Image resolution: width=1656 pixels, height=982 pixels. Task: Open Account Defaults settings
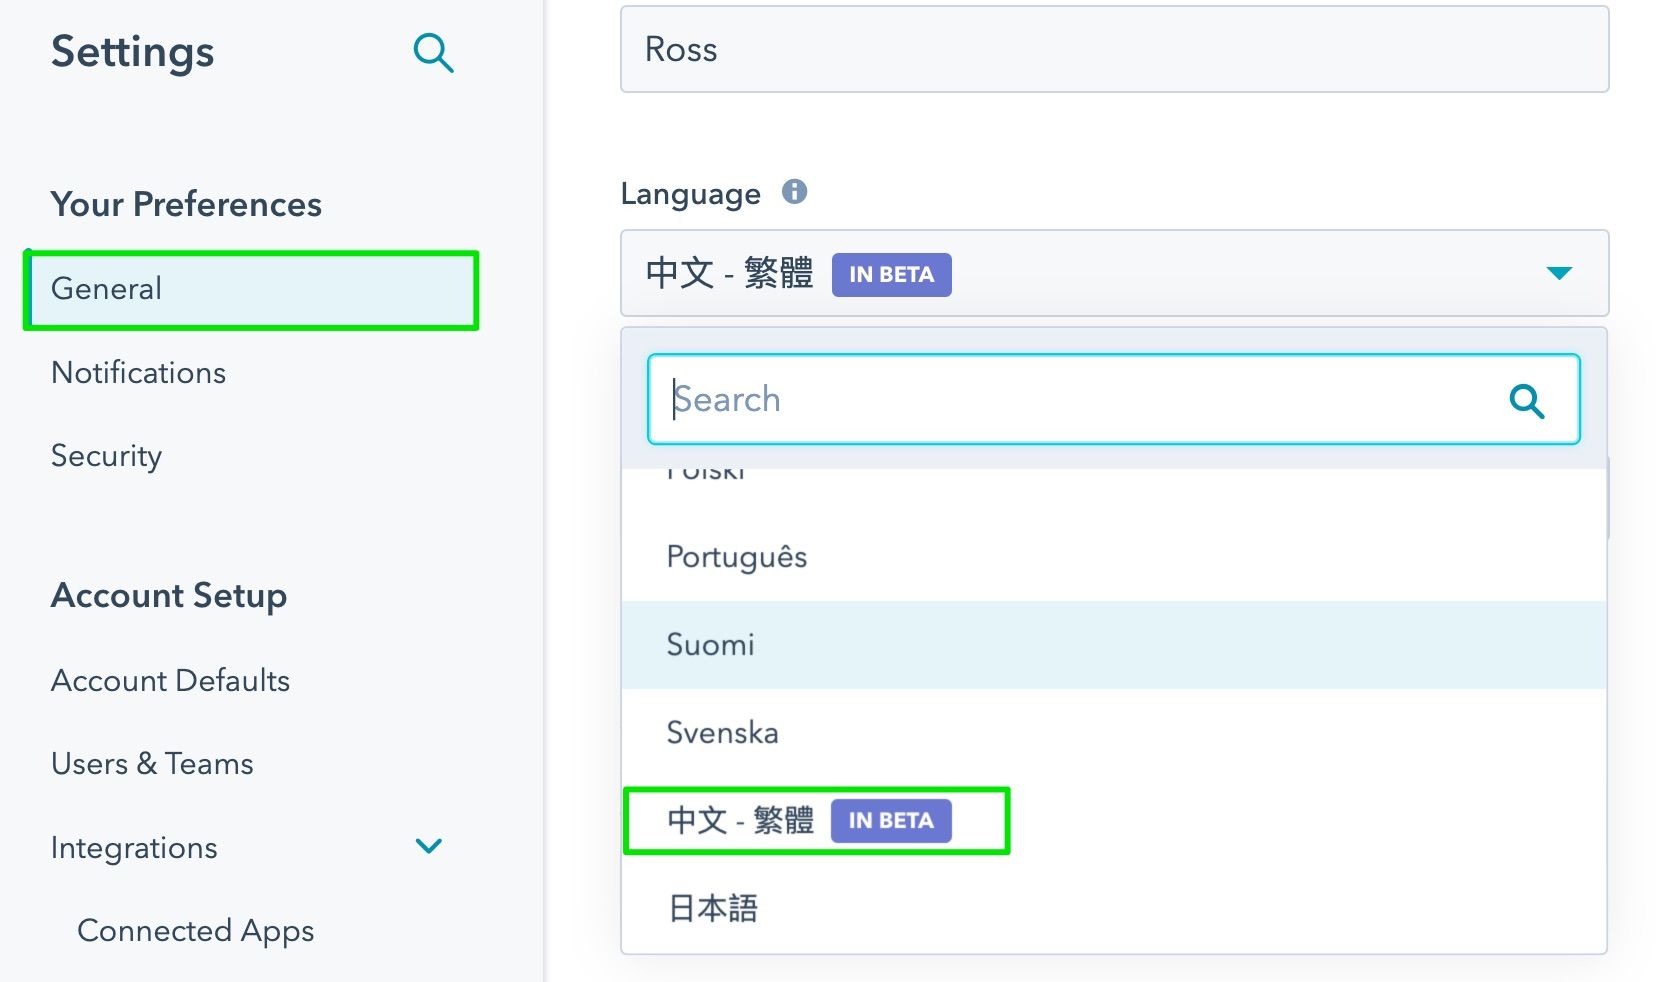click(170, 680)
